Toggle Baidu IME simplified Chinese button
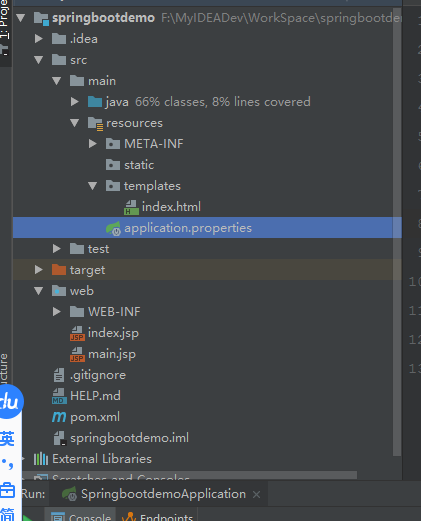Image resolution: width=421 pixels, height=521 pixels. pyautogui.click(x=7, y=514)
